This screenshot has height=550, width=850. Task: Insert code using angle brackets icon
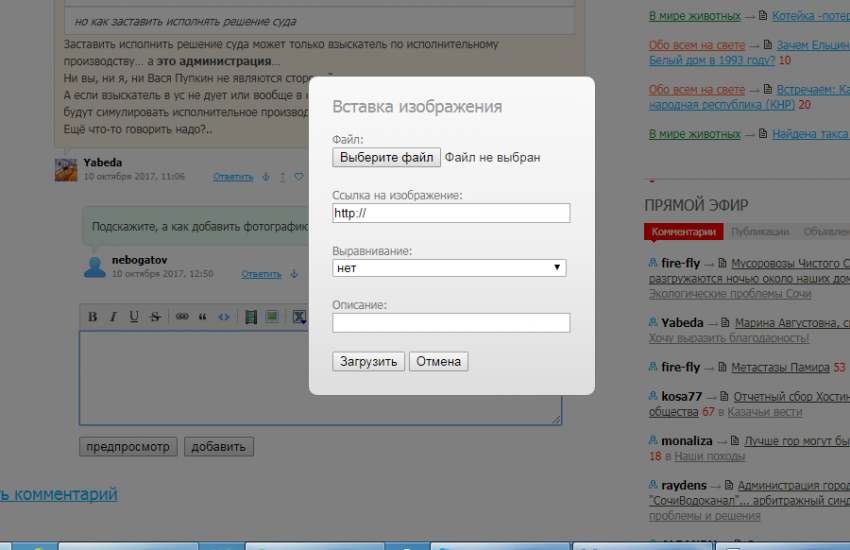[224, 317]
